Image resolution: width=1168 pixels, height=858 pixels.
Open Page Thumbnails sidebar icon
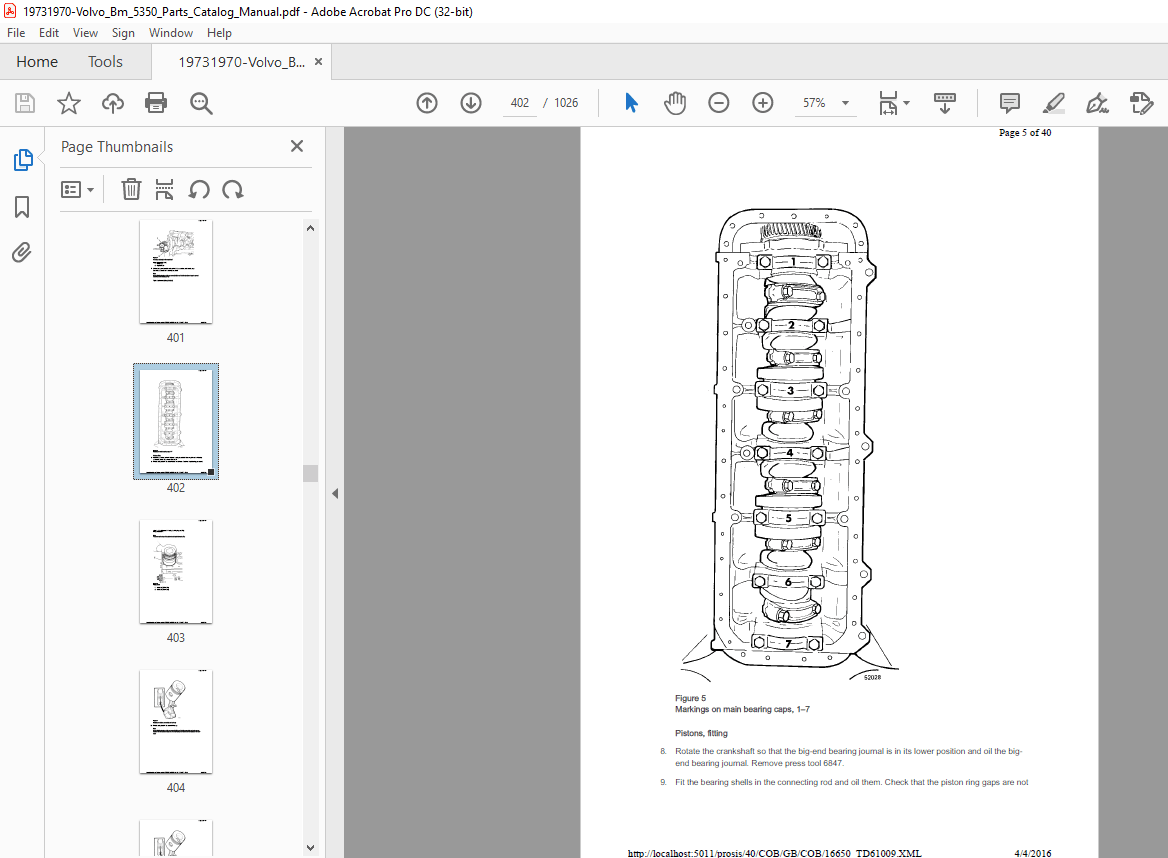coord(22,159)
